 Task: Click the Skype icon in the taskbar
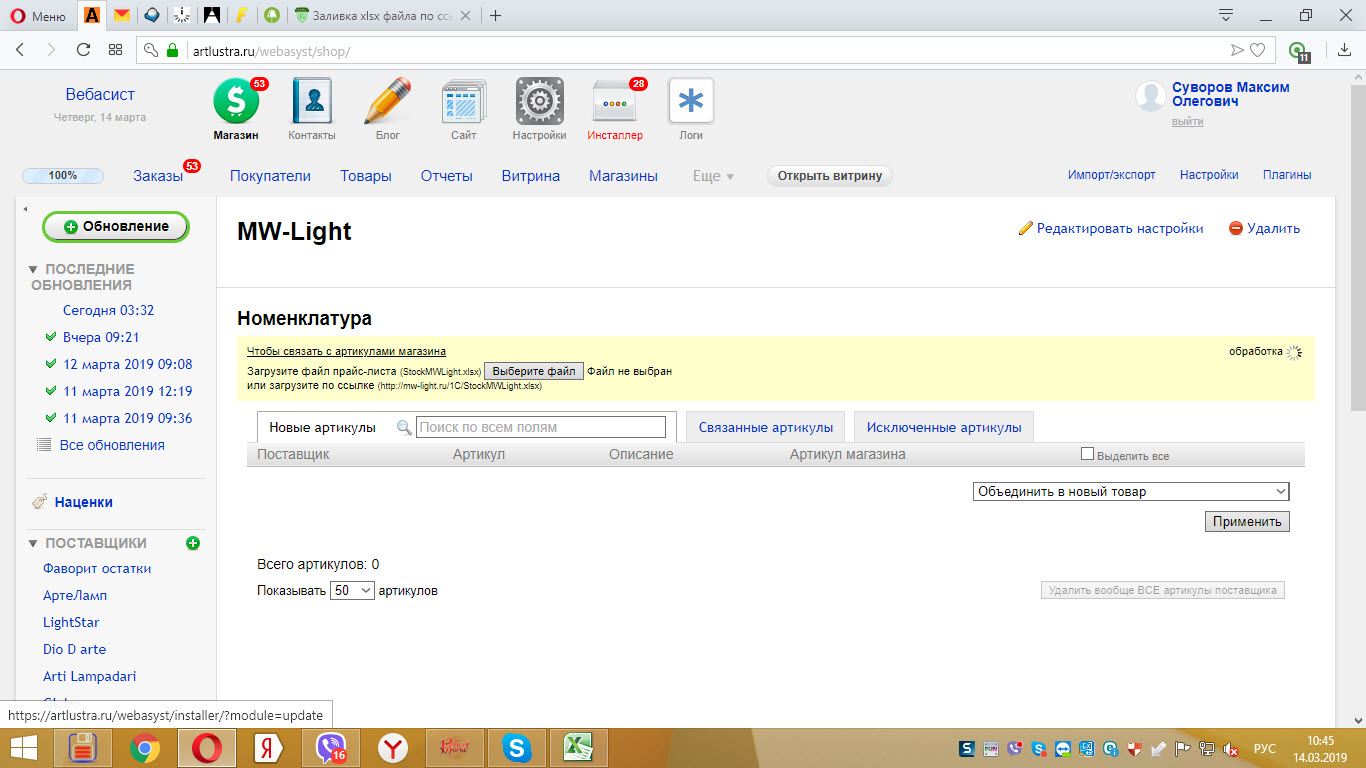516,747
